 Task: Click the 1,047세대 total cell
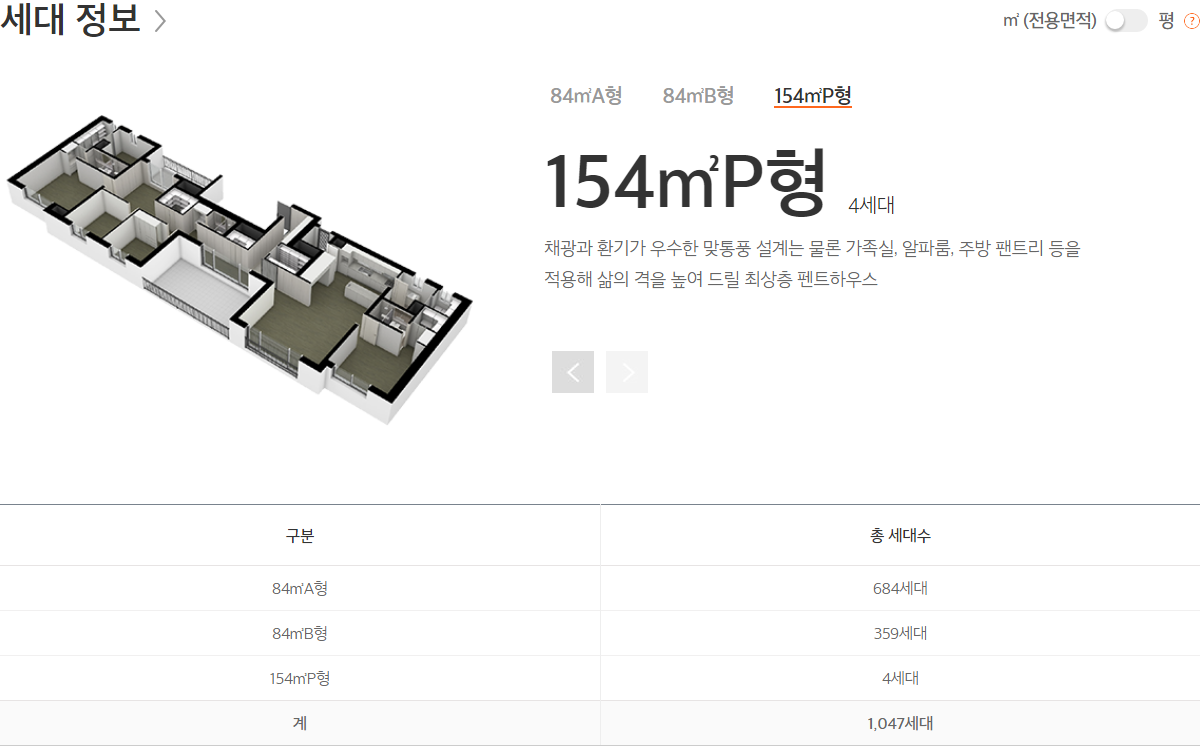pyautogui.click(x=900, y=723)
